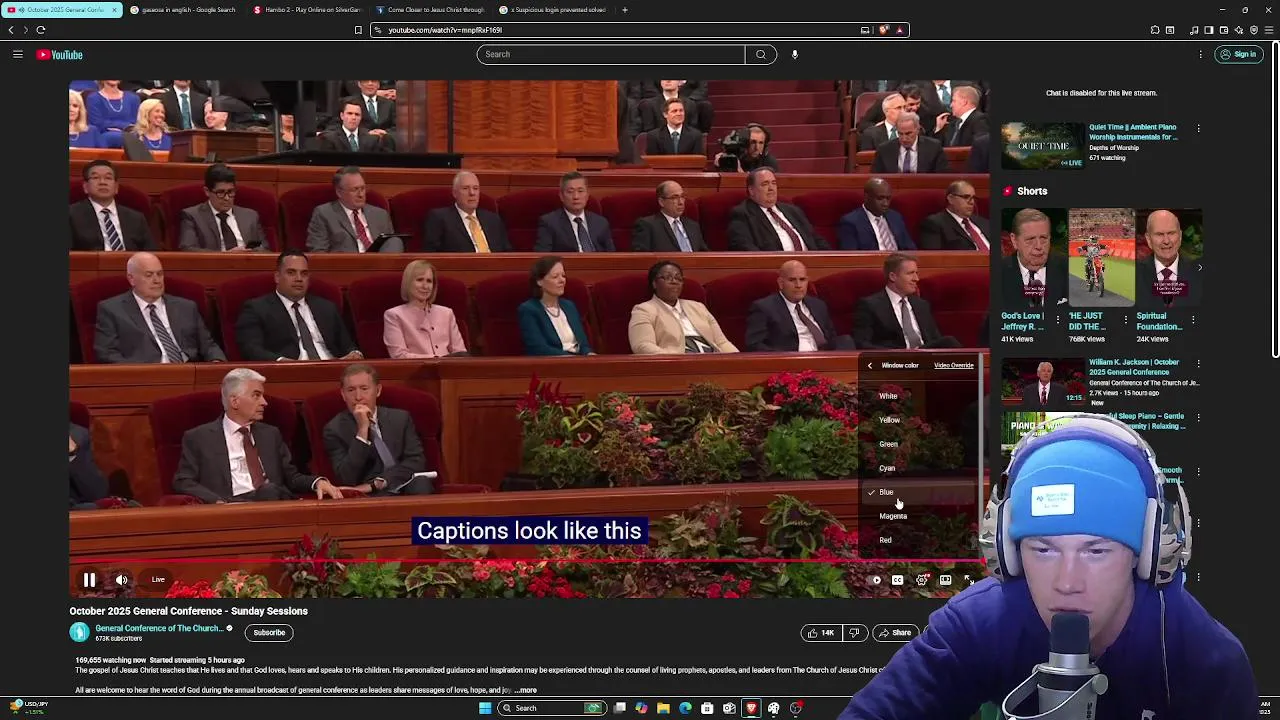Image resolution: width=1280 pixels, height=720 pixels.
Task: Go to YouTube home via the logo
Action: tap(60, 54)
